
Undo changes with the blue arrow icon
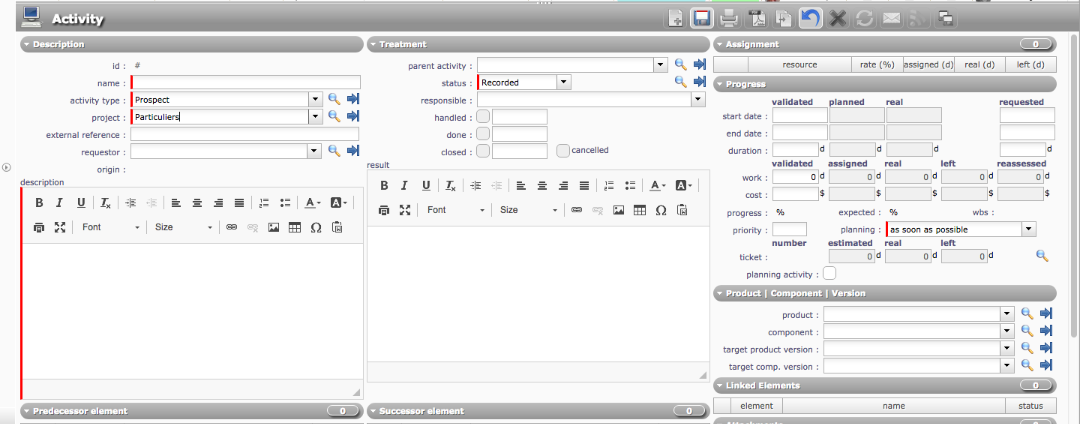click(x=810, y=18)
